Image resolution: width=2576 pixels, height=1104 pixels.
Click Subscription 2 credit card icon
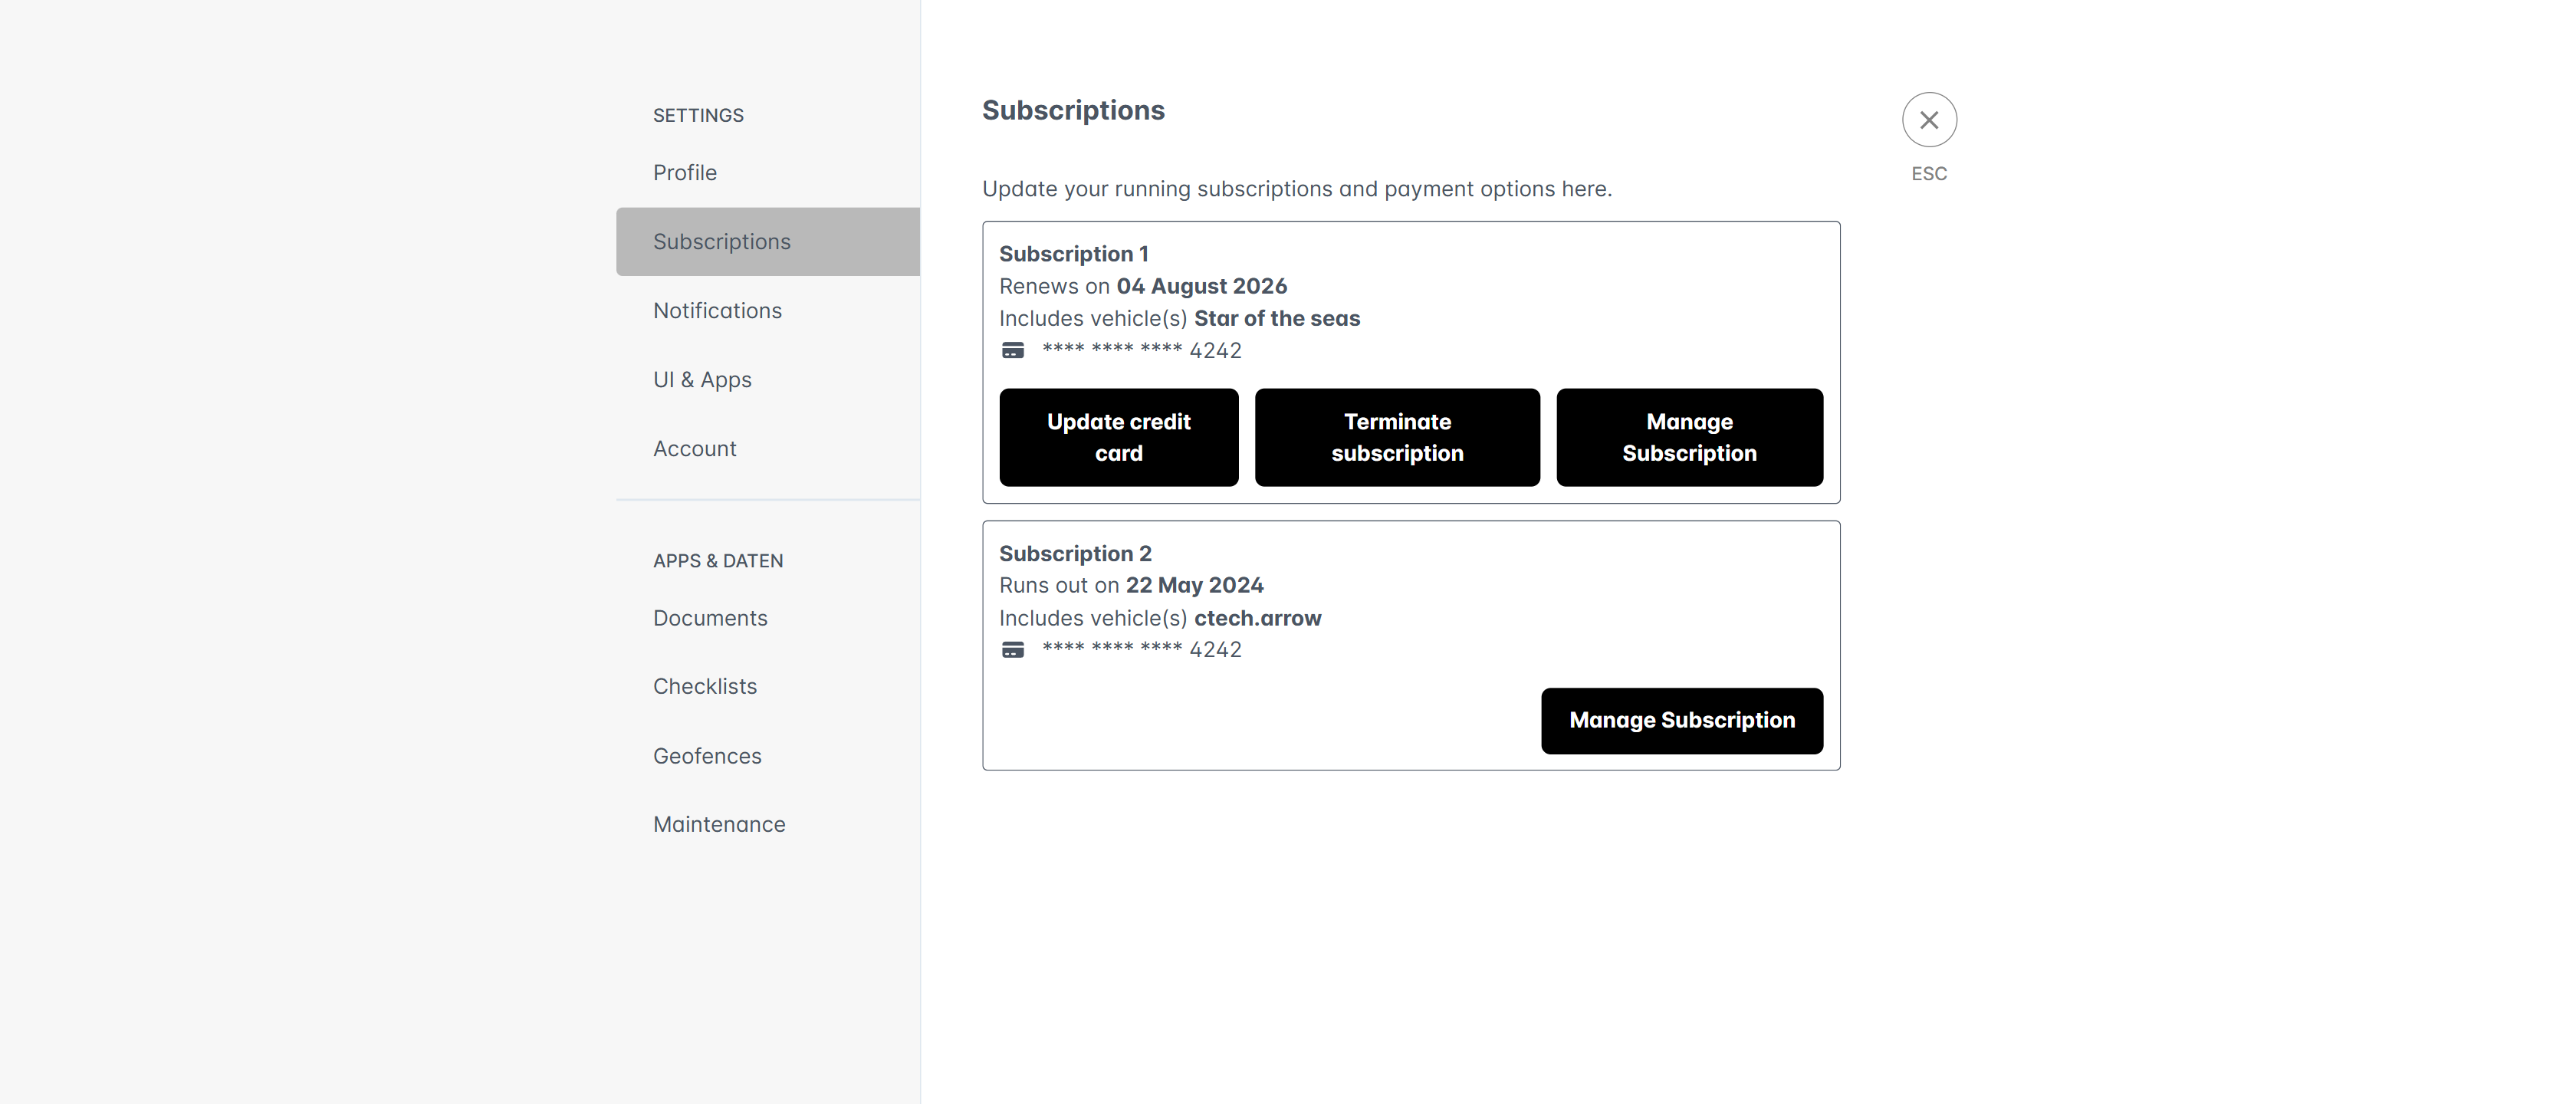tap(1012, 650)
